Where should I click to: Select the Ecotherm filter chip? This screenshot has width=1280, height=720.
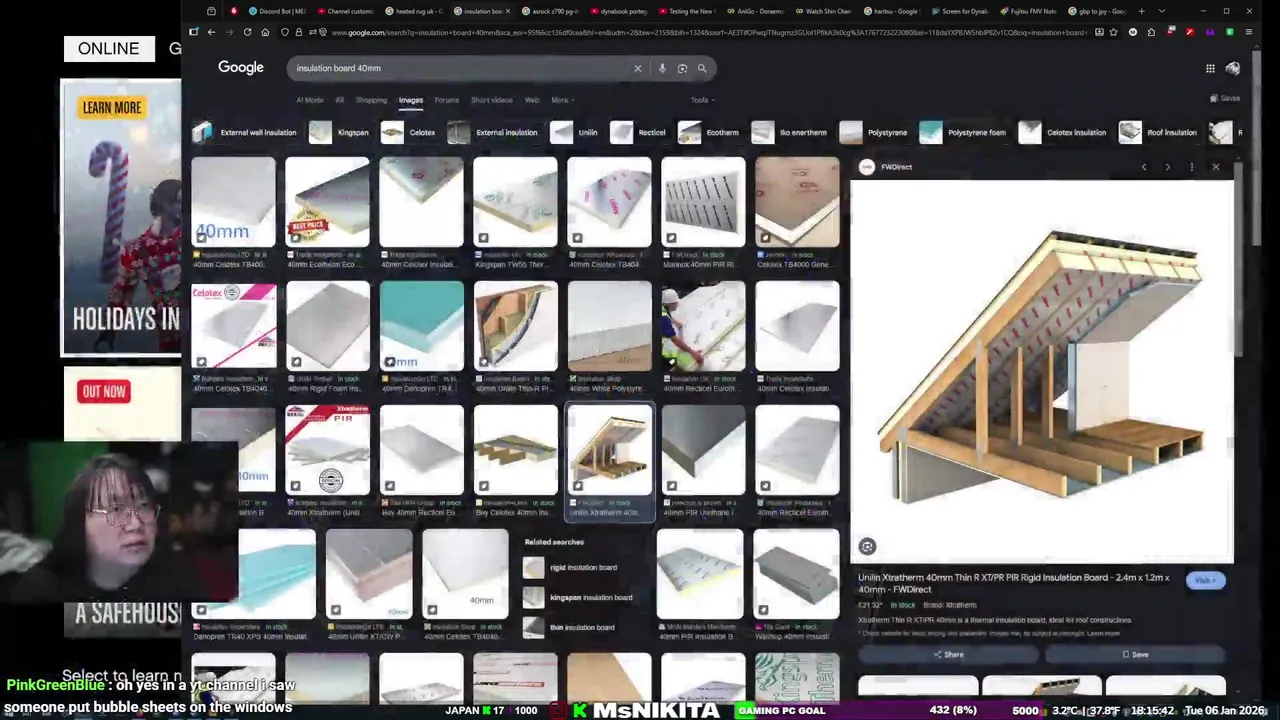pos(709,132)
